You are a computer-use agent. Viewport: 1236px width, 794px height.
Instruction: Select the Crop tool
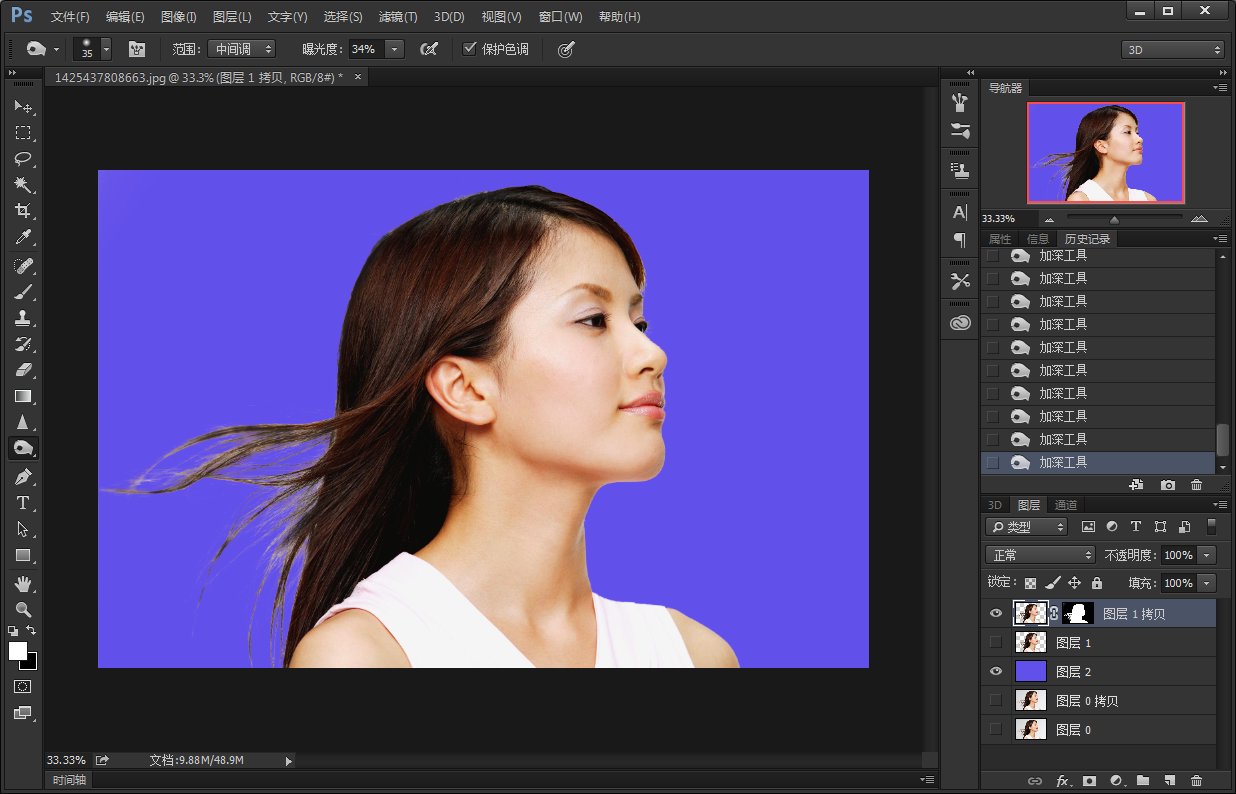coord(23,211)
